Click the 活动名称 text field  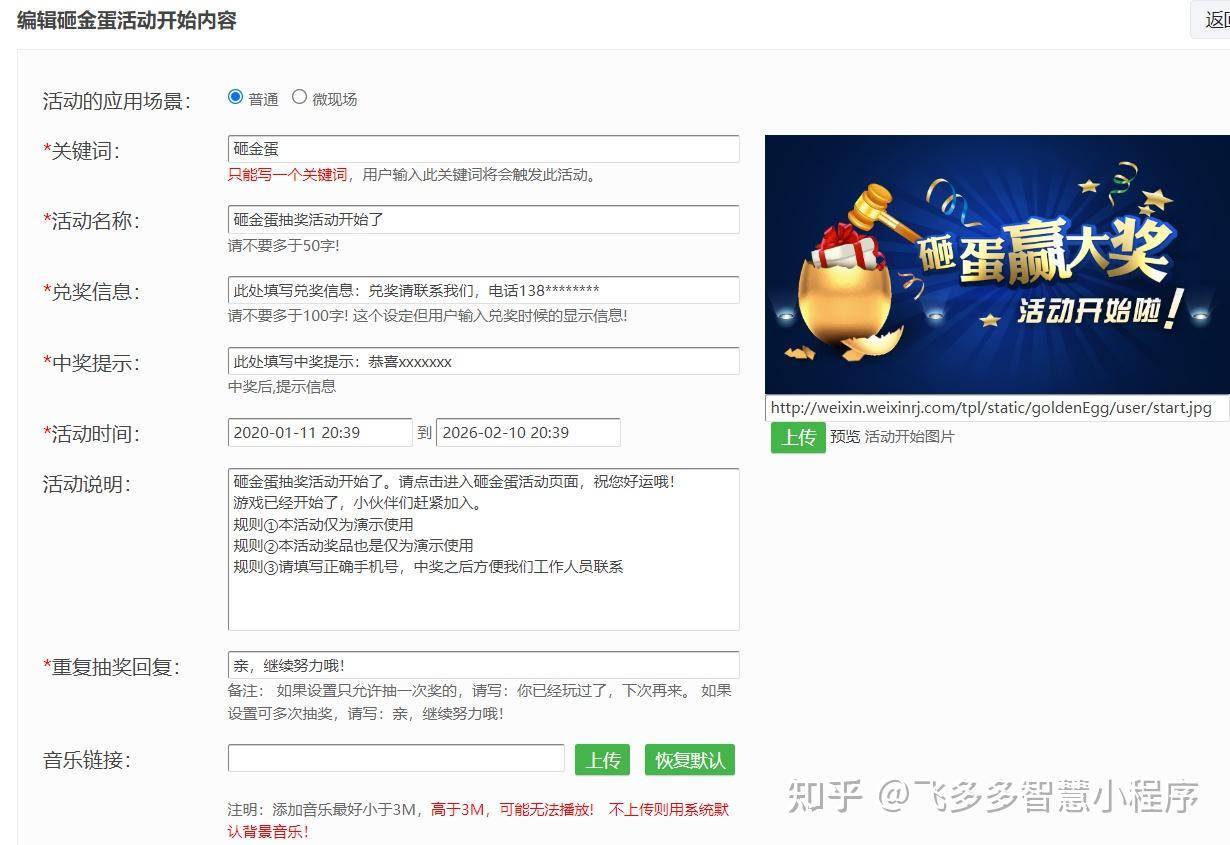[483, 220]
